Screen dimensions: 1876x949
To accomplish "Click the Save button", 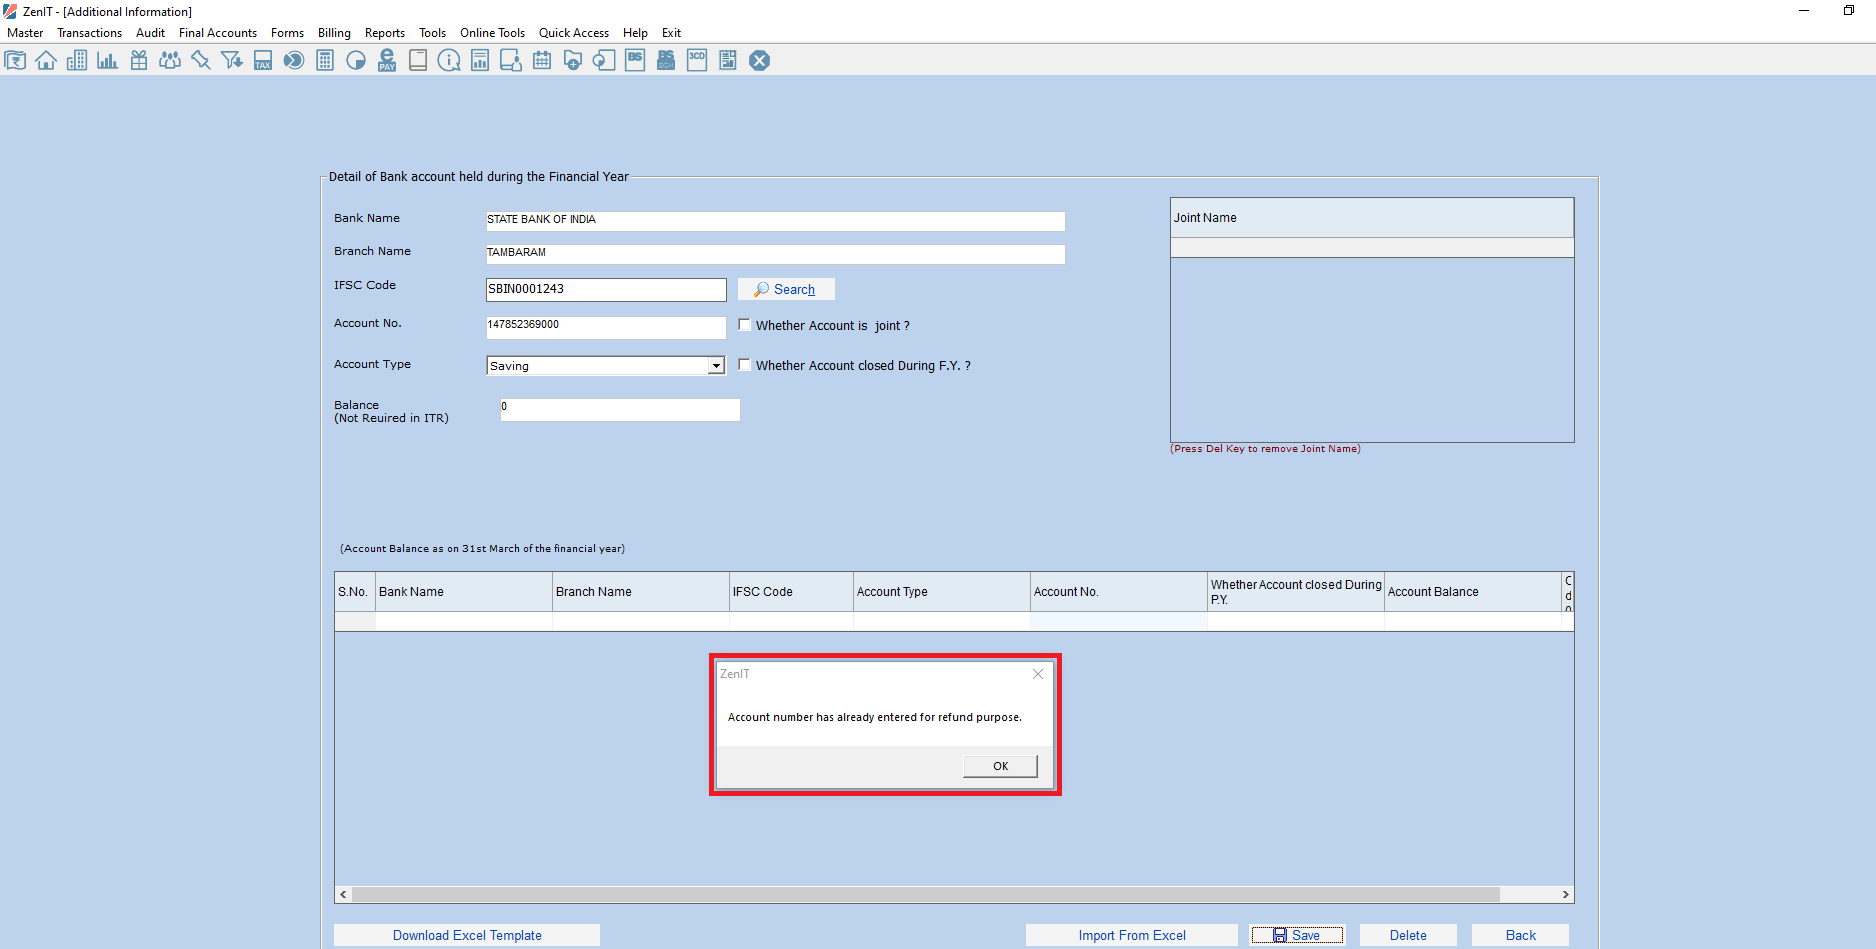I will (1297, 935).
